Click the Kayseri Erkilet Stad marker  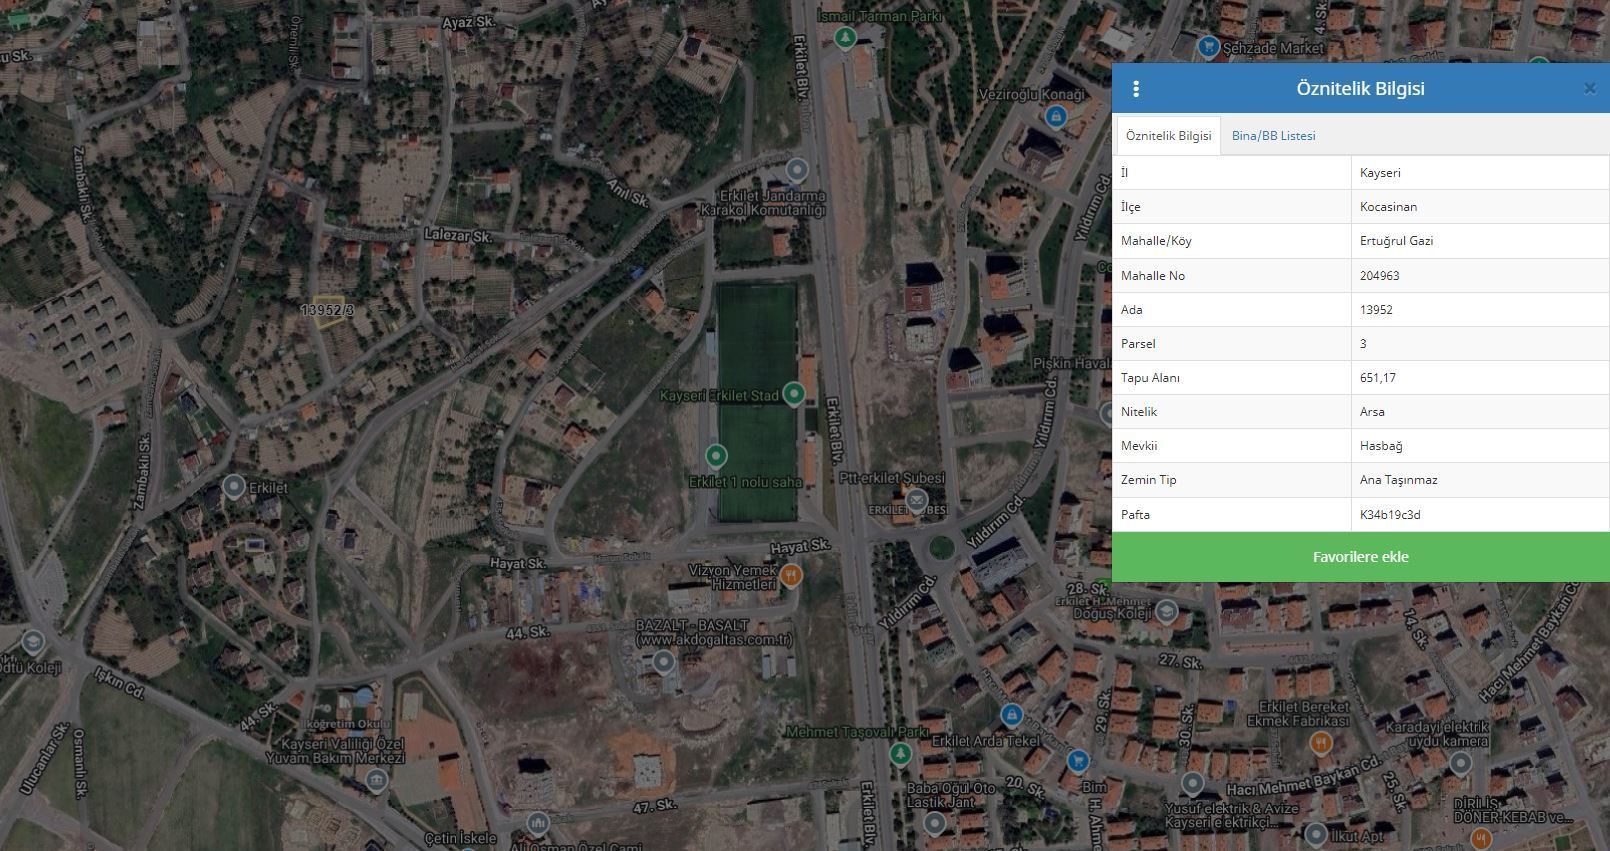(x=794, y=394)
